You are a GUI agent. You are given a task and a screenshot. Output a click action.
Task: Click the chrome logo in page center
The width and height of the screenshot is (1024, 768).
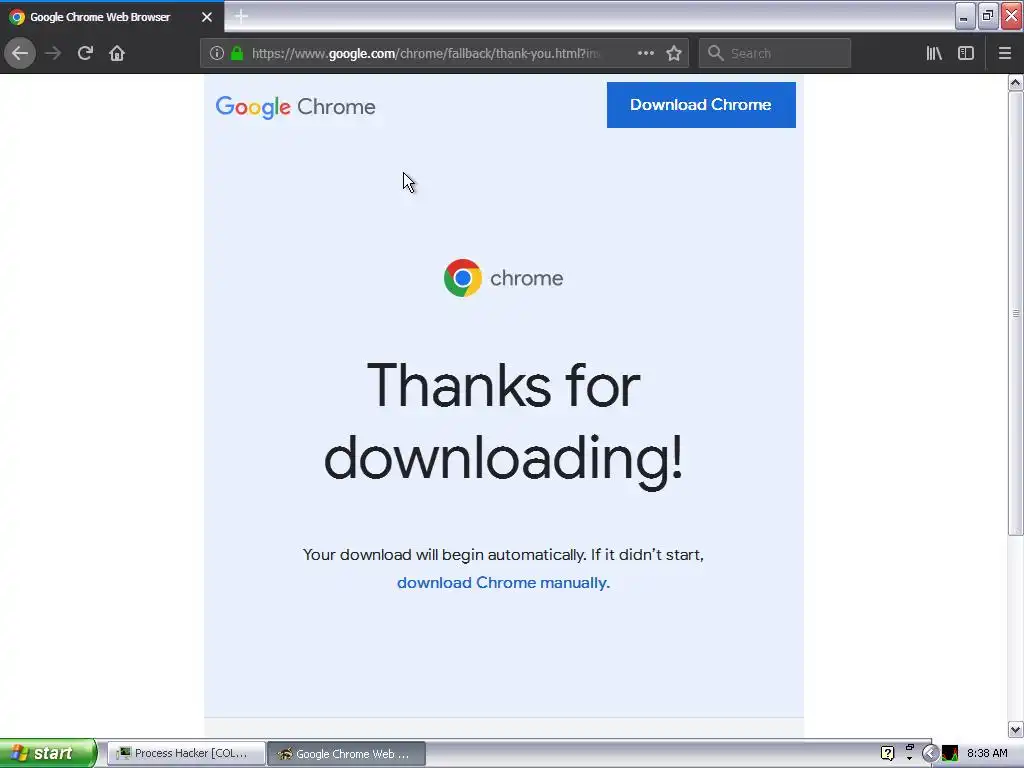(503, 278)
